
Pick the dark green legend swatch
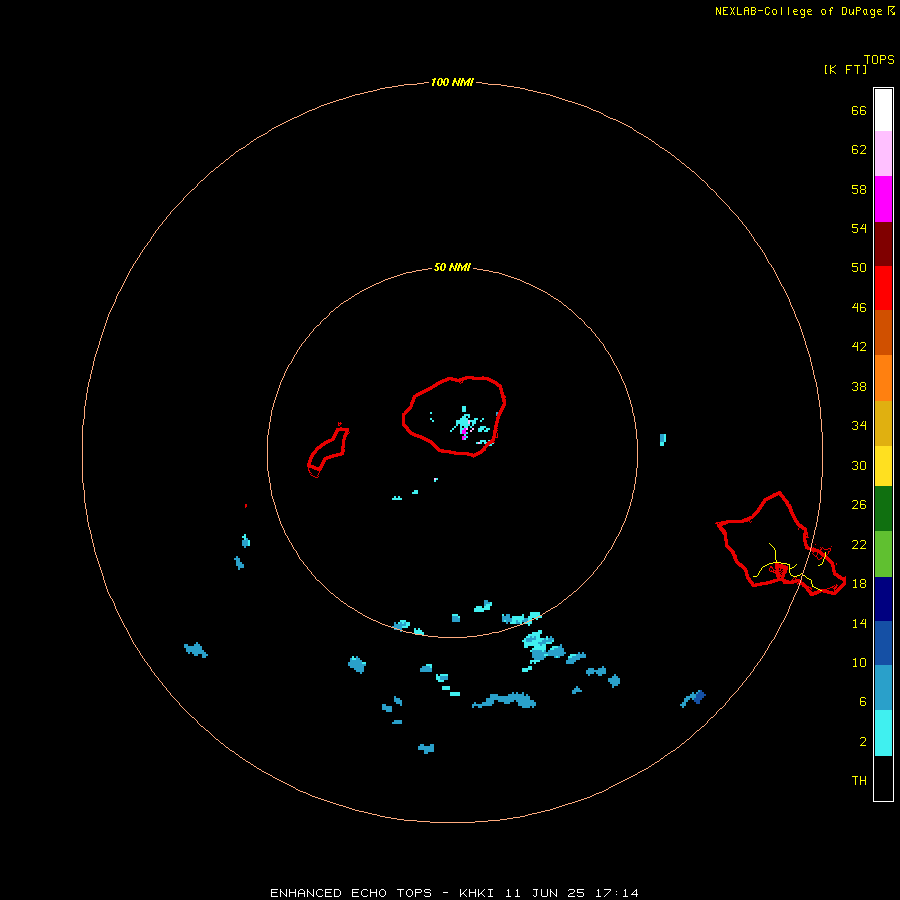(883, 509)
